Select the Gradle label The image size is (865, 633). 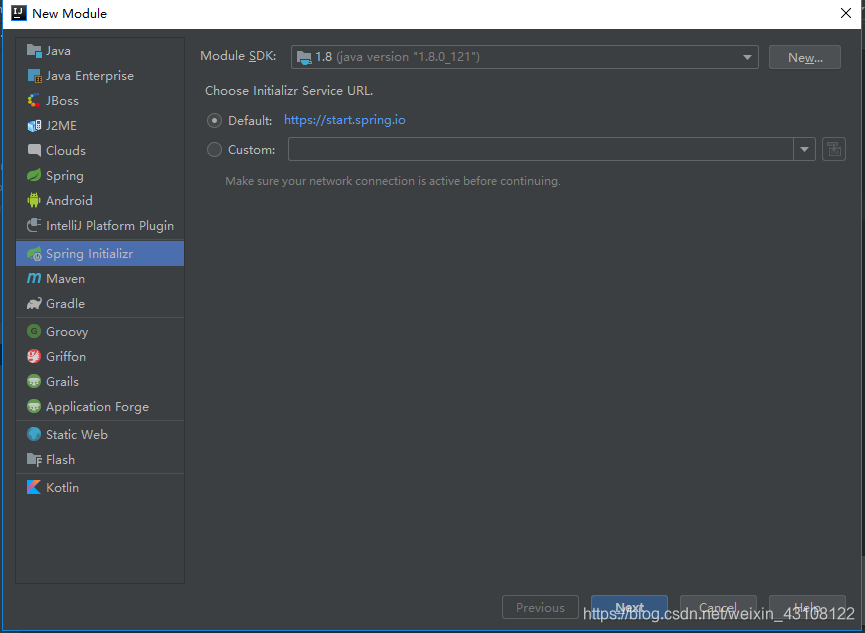click(66, 304)
